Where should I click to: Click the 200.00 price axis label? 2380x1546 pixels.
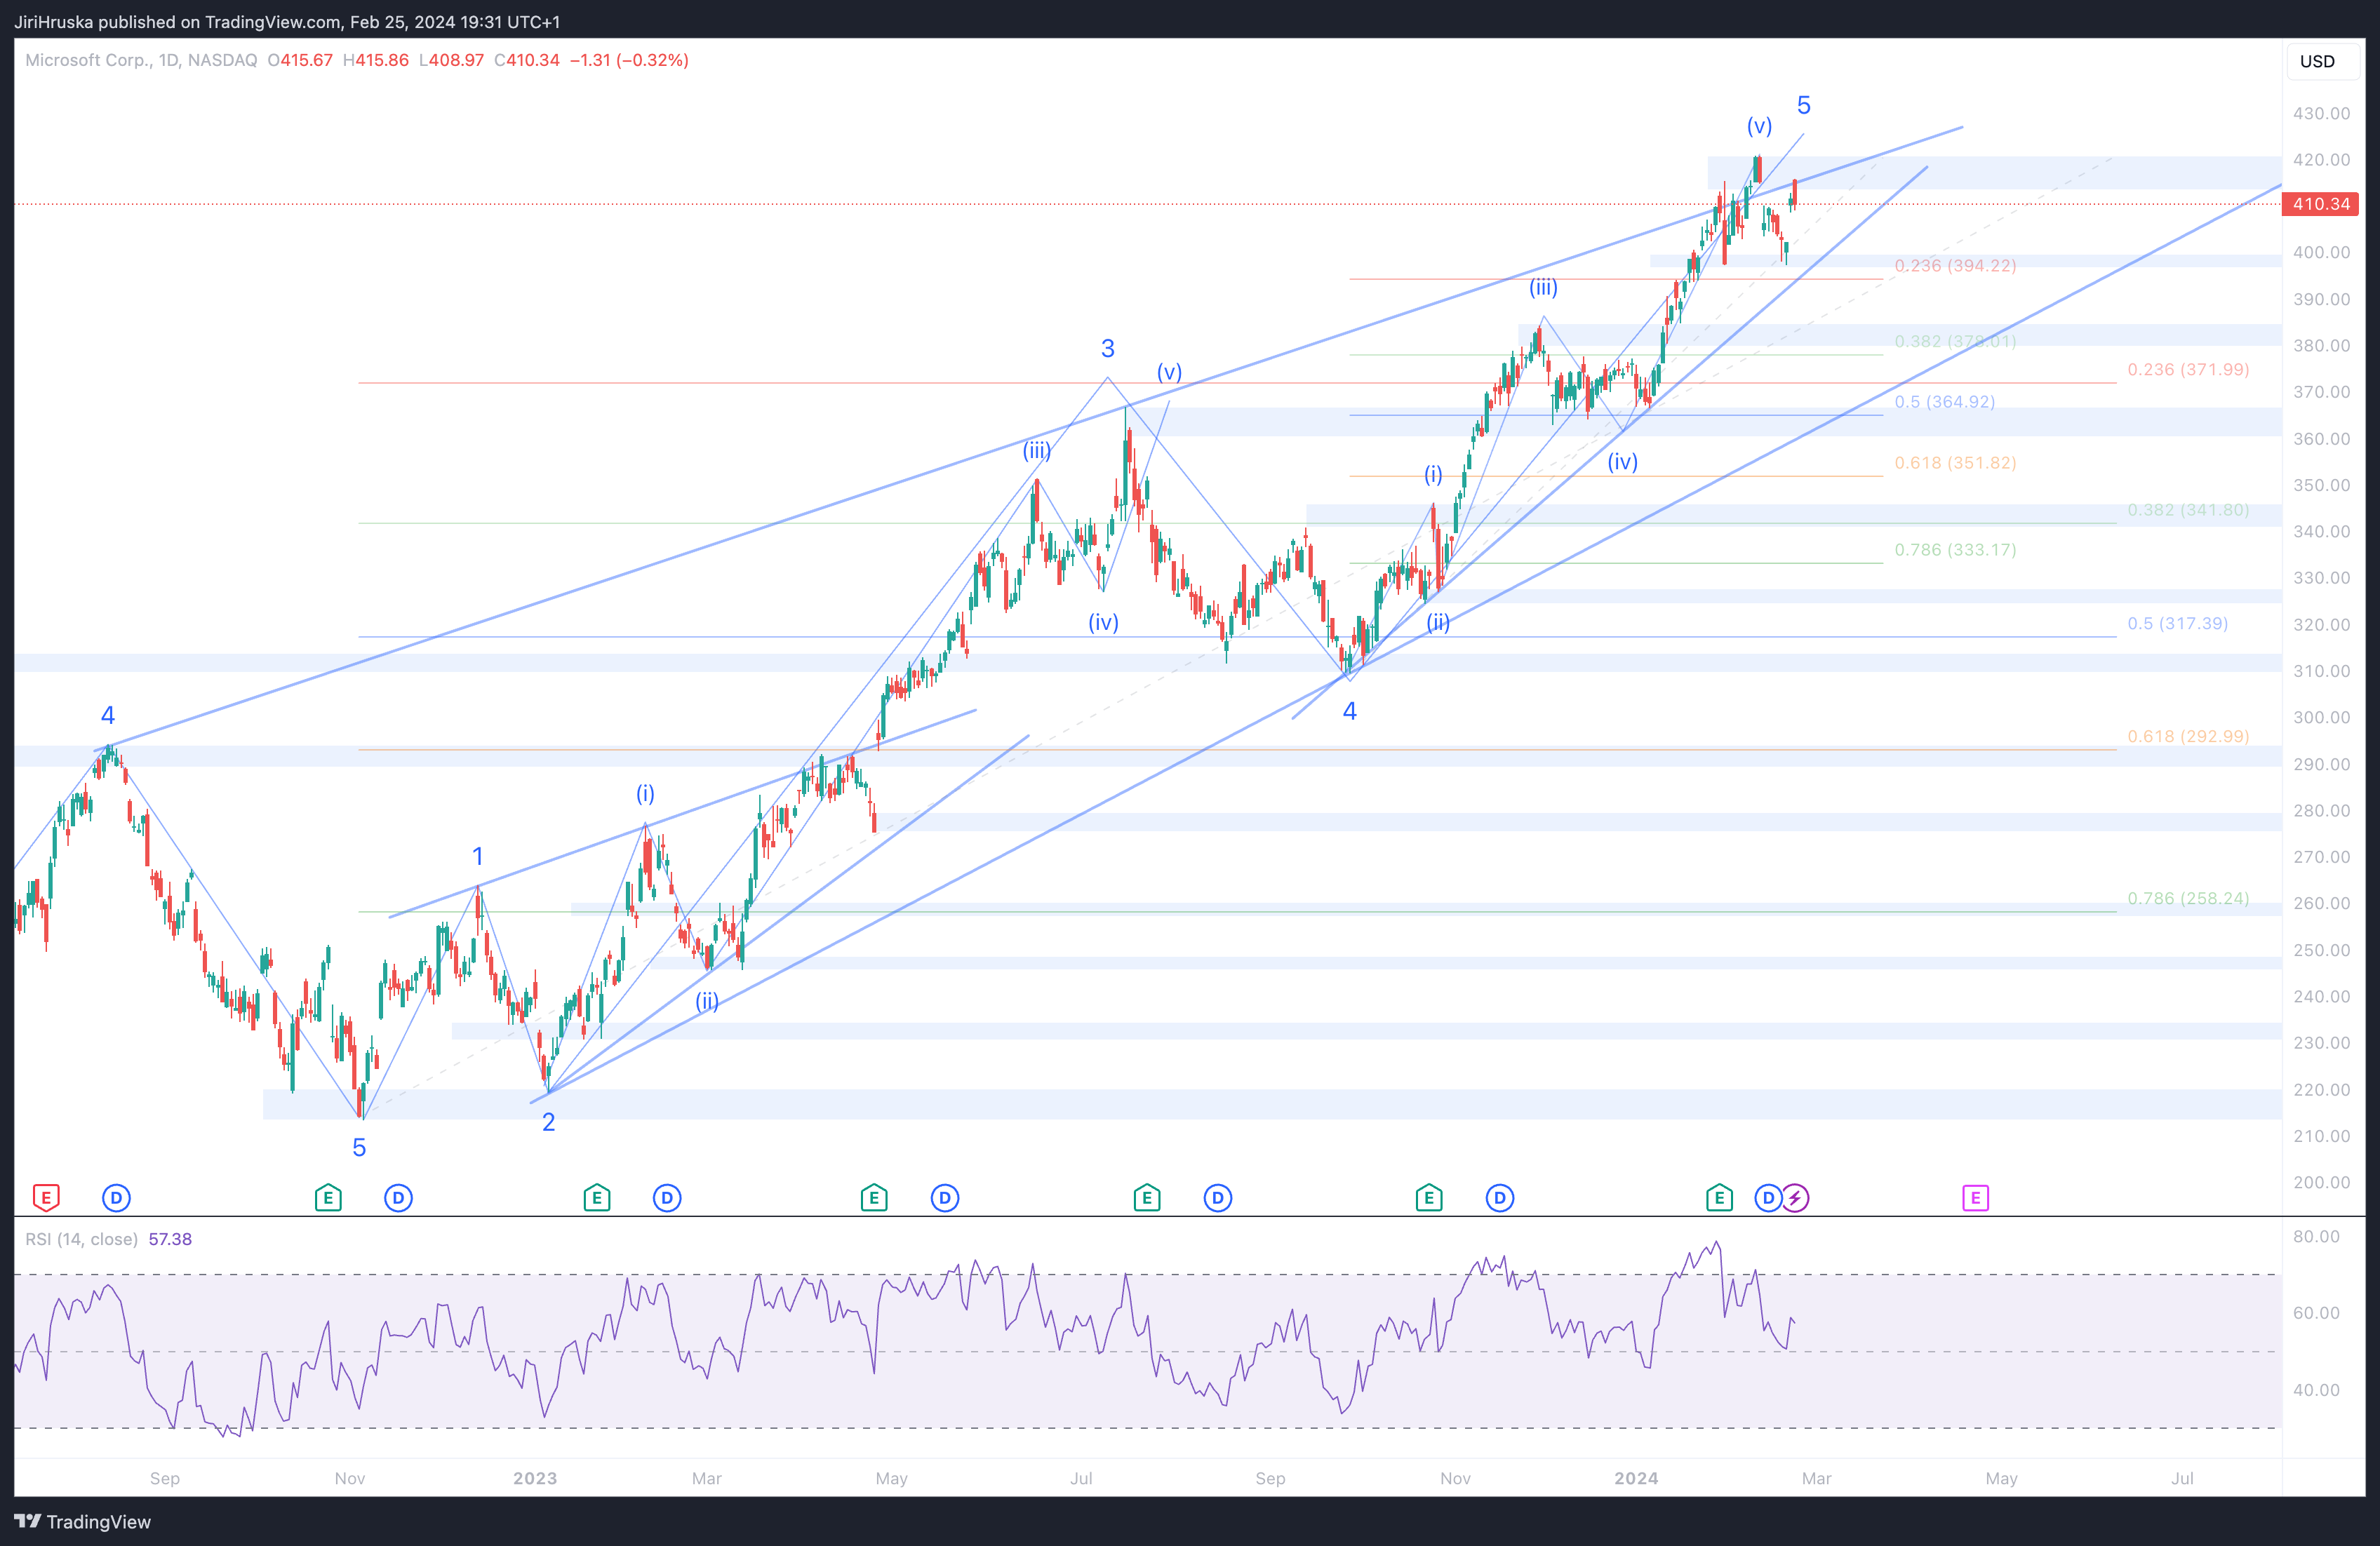coord(2321,1182)
